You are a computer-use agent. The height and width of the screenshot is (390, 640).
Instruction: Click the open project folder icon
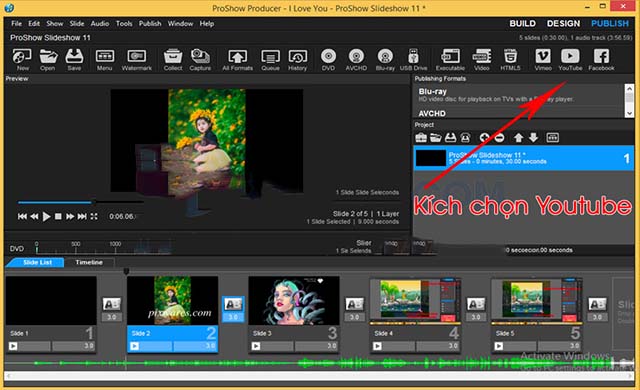click(x=436, y=137)
